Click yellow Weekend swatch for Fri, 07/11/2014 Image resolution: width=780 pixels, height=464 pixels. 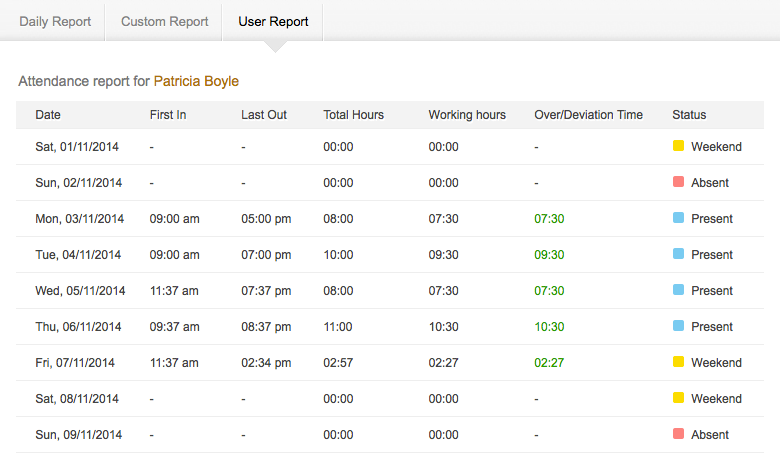pos(679,362)
